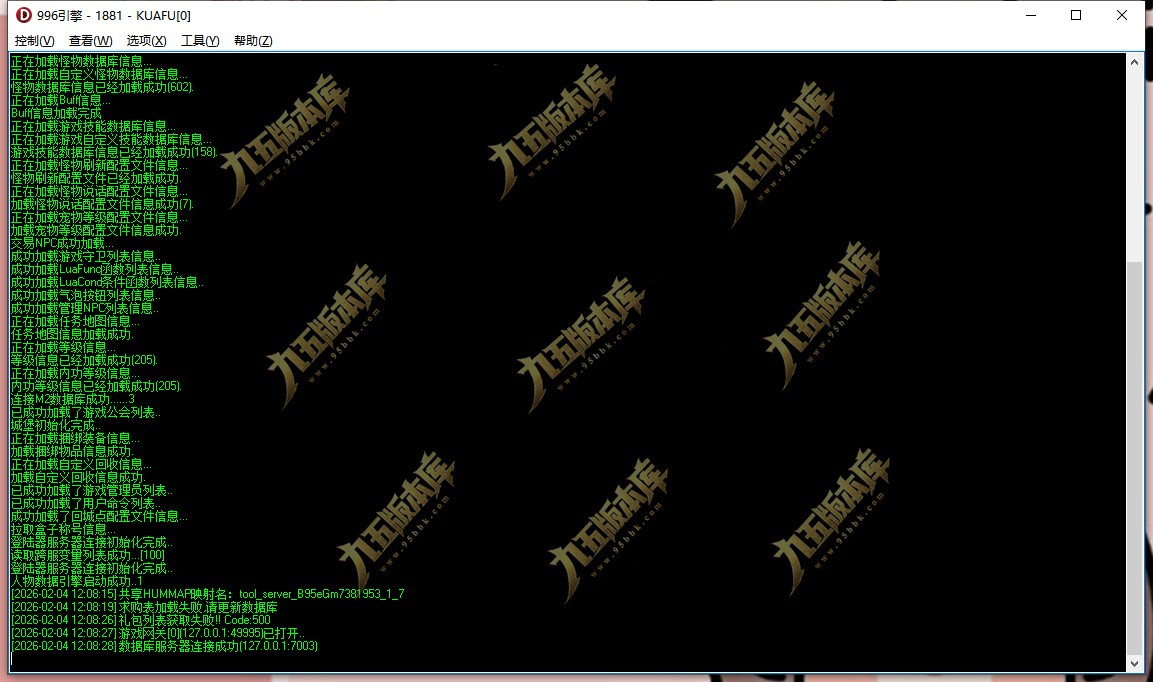Minimize the 996引擎 window
1153x682 pixels.
1031,15
